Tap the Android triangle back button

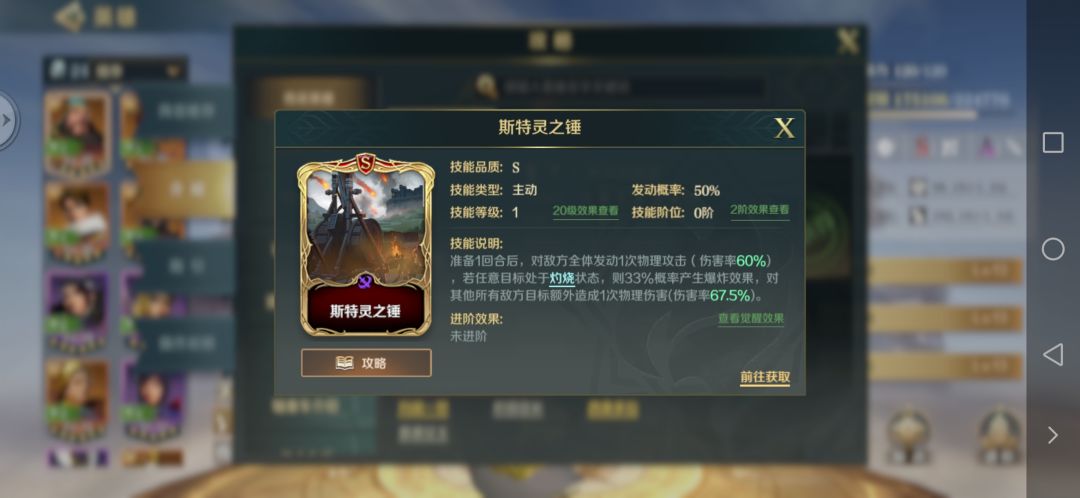1052,355
